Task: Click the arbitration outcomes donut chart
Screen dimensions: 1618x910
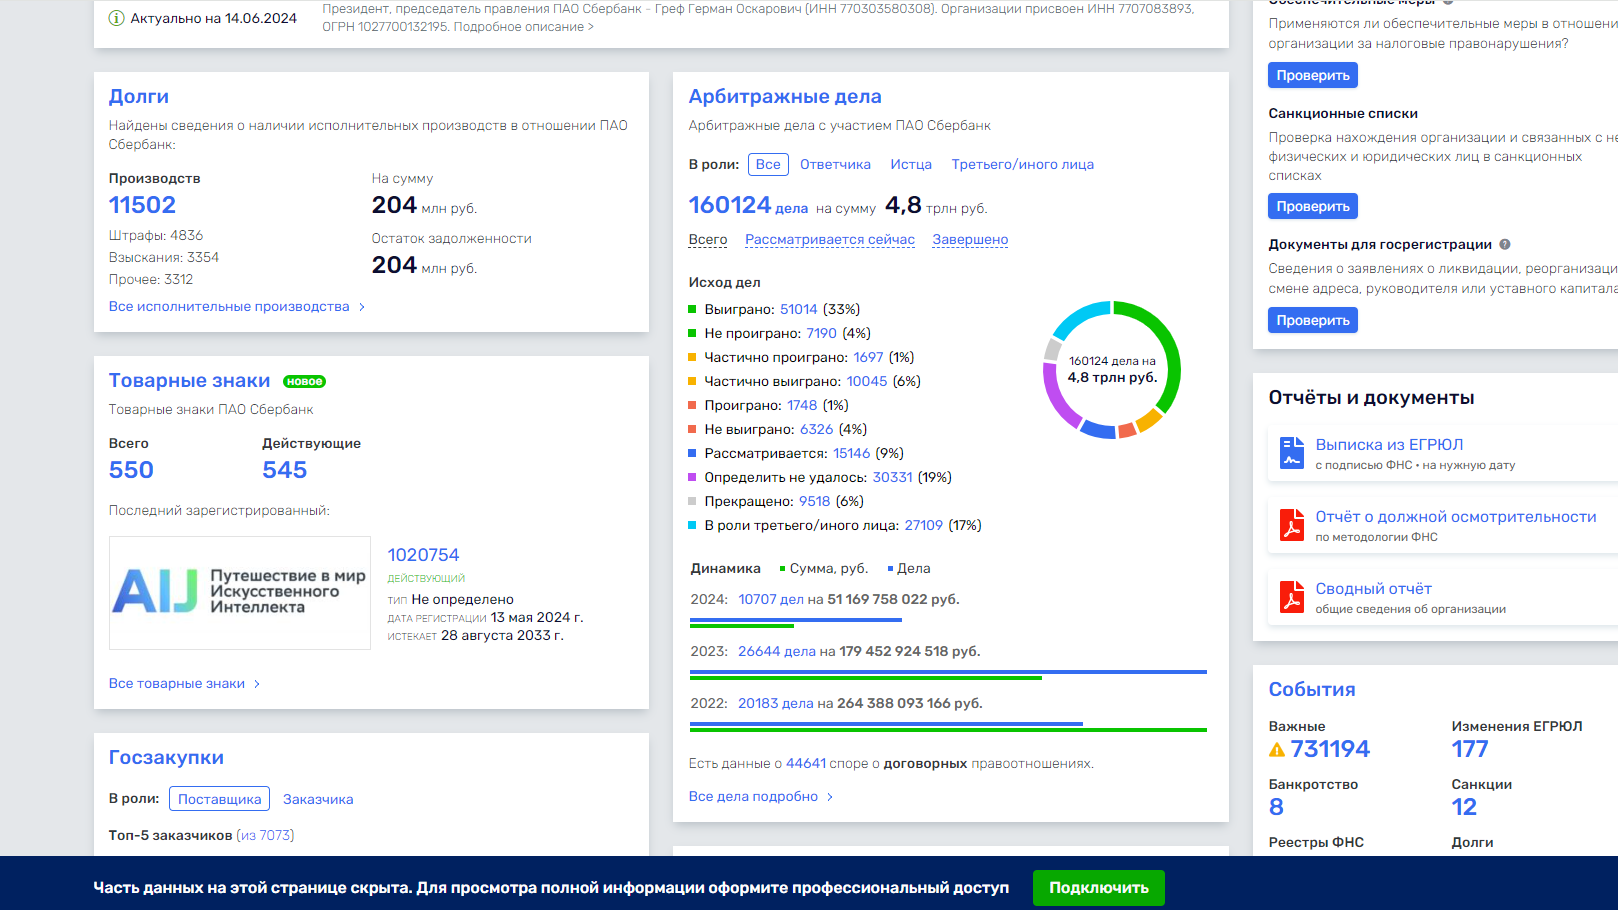Action: 1112,369
